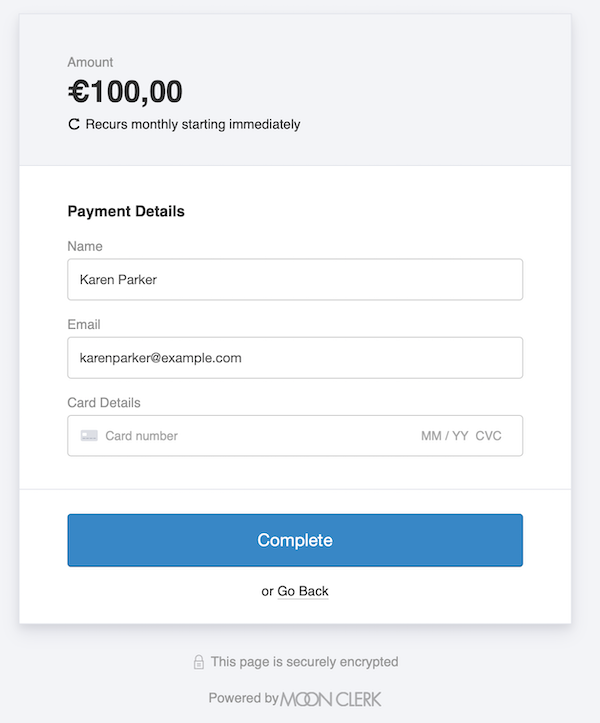Open the MoonClerk logo link
The height and width of the screenshot is (723, 600).
click(331, 698)
